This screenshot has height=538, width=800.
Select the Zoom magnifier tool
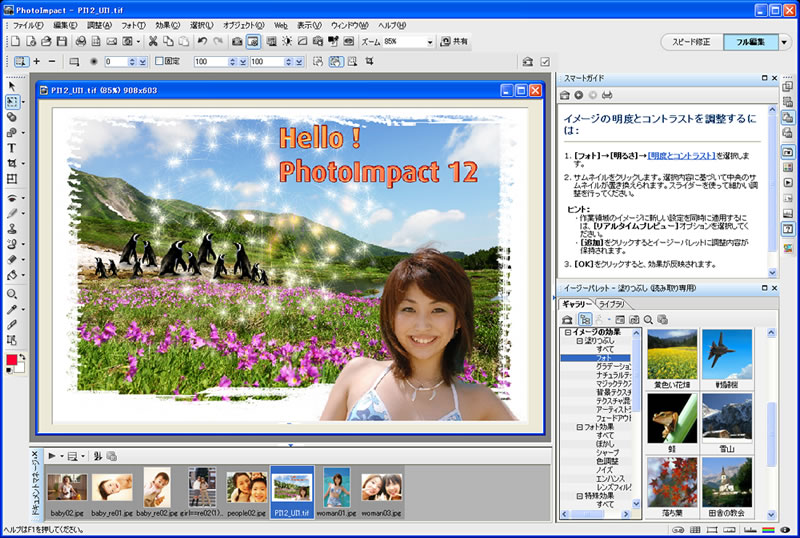point(12,294)
